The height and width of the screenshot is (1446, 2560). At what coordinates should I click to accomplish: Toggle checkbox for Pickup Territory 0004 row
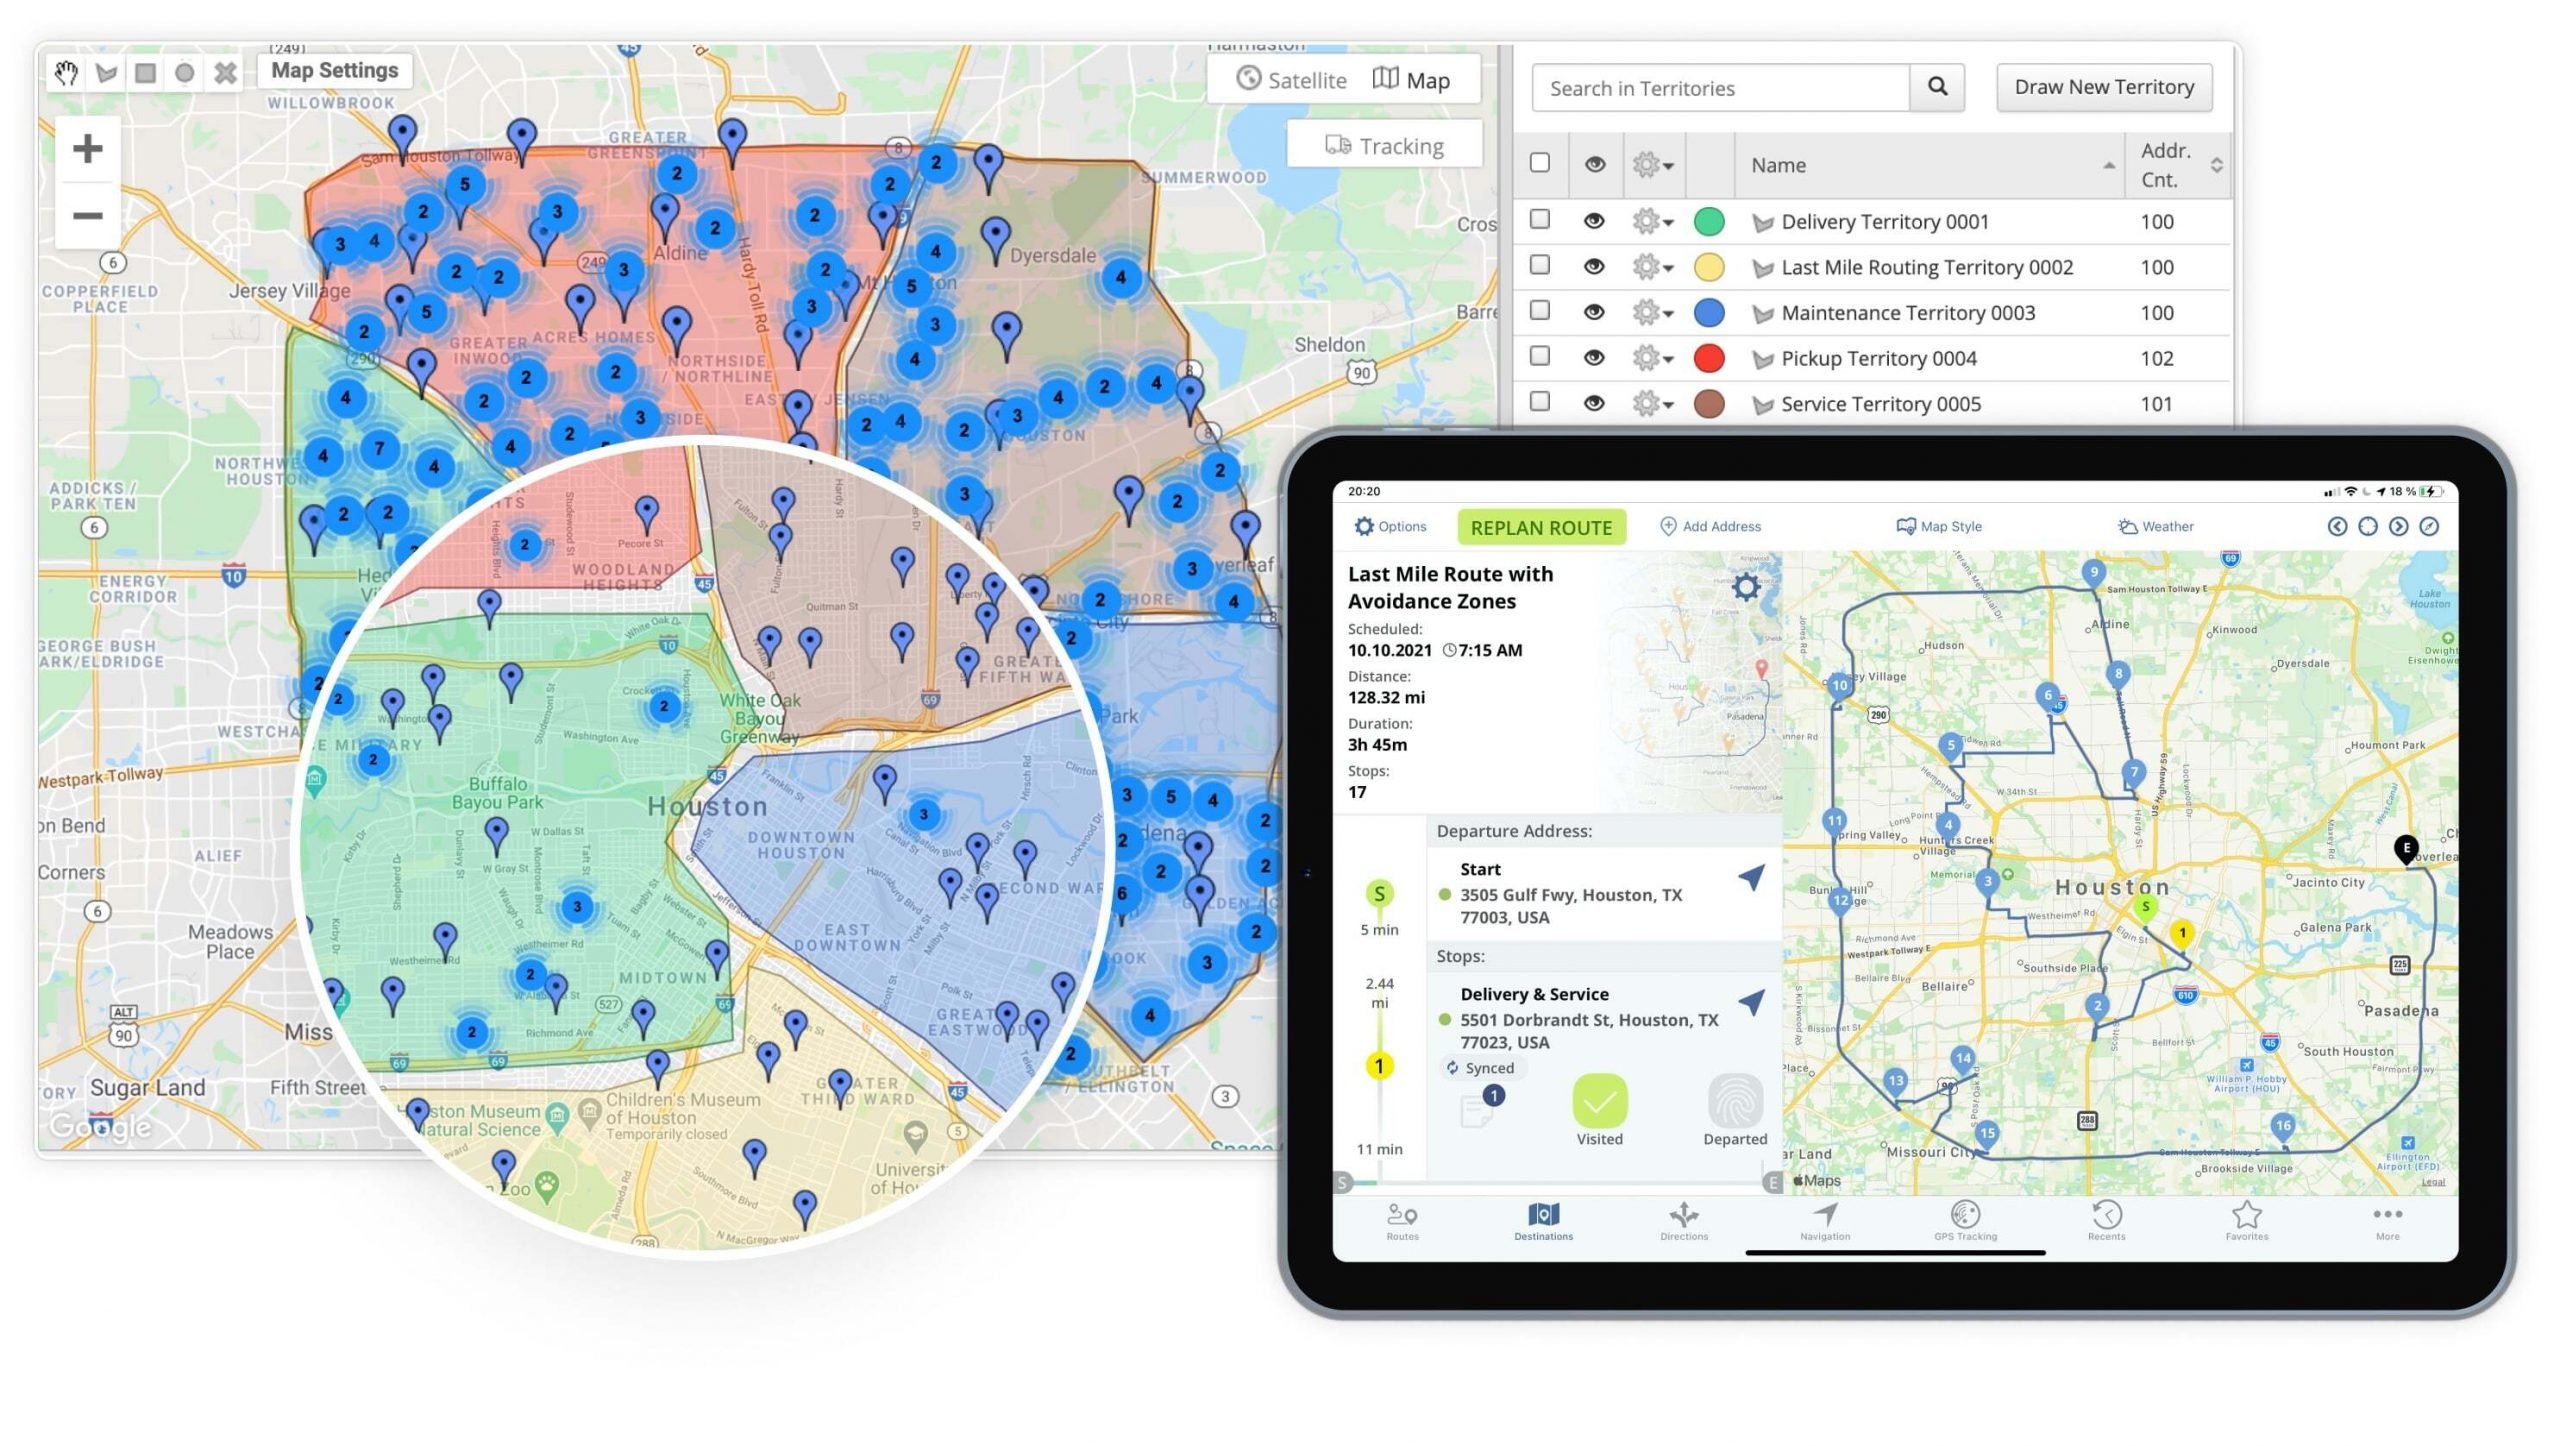(x=1540, y=359)
